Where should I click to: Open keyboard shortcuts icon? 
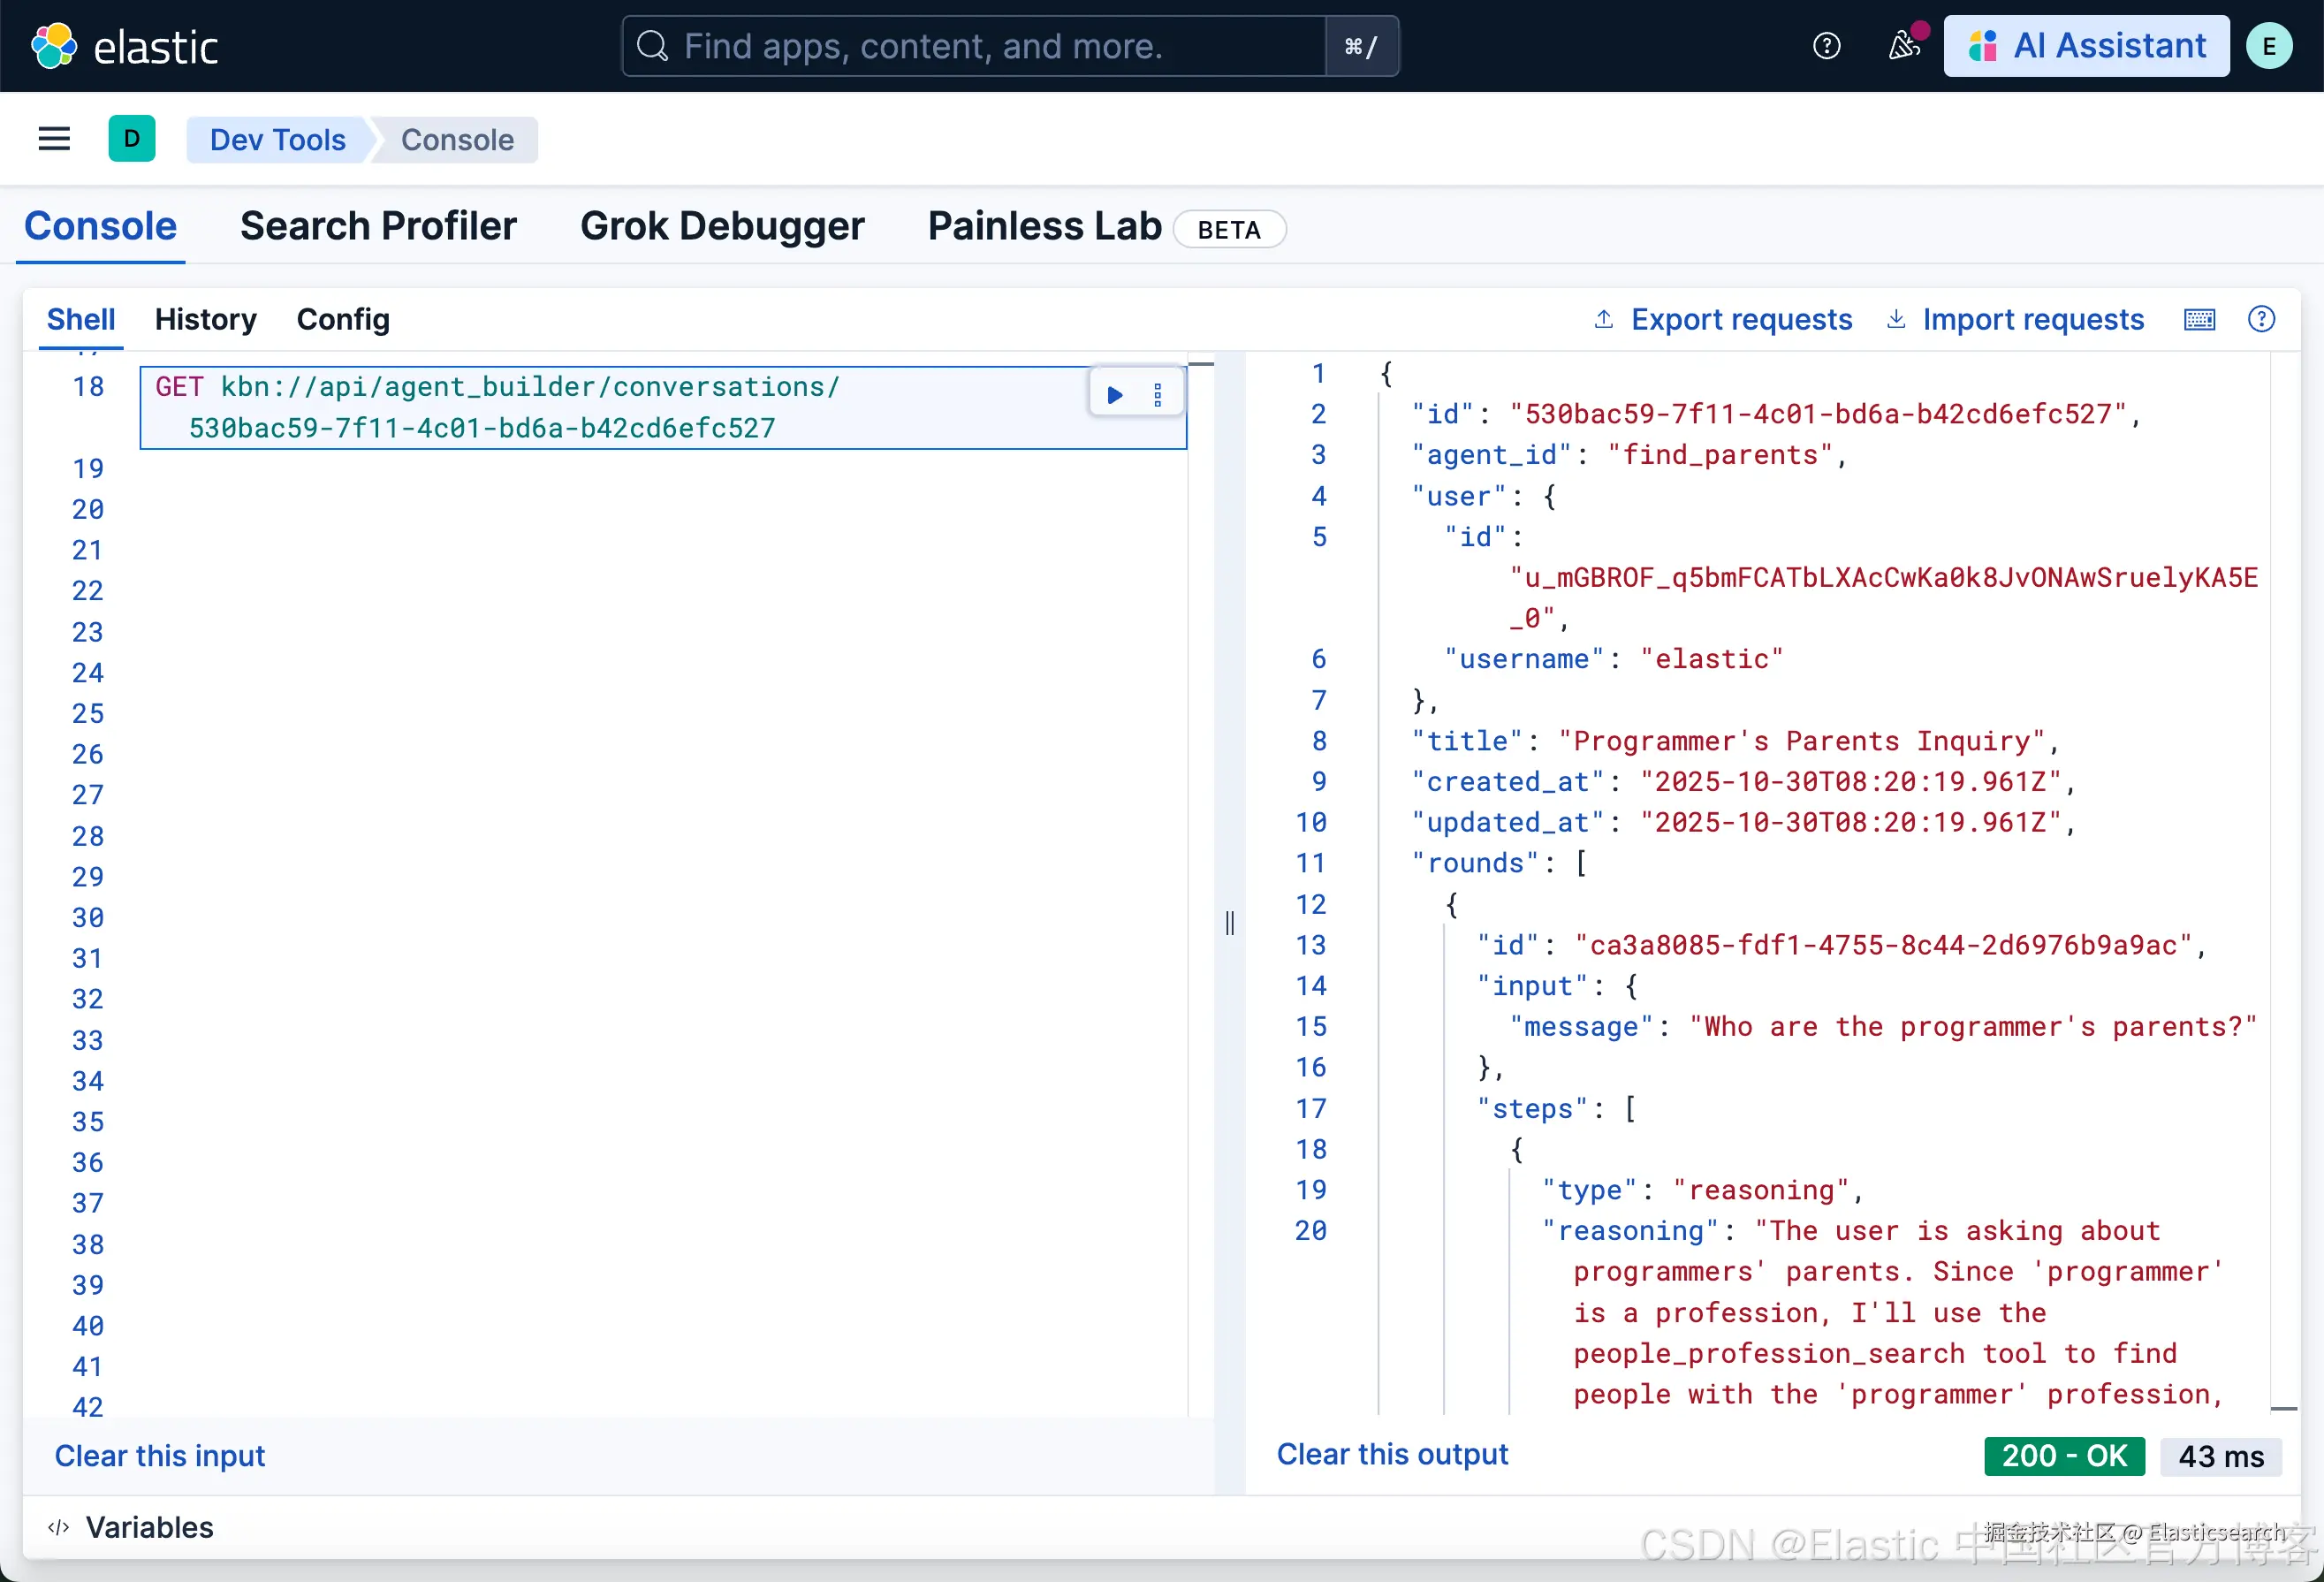[x=2199, y=319]
